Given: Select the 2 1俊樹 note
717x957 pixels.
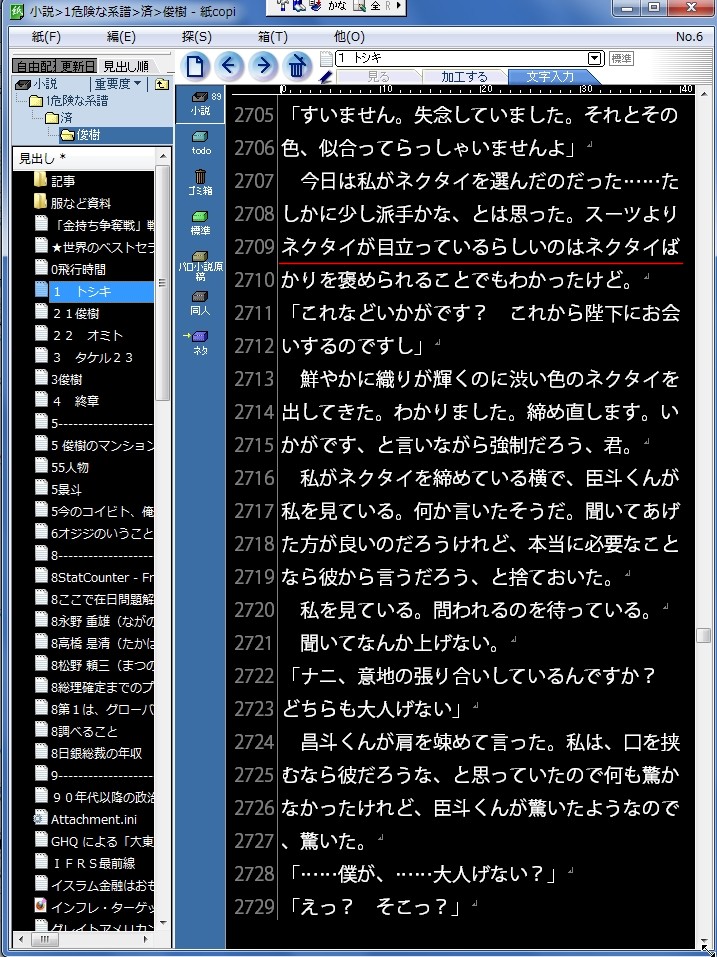Looking at the screenshot, I should [x=67, y=313].
